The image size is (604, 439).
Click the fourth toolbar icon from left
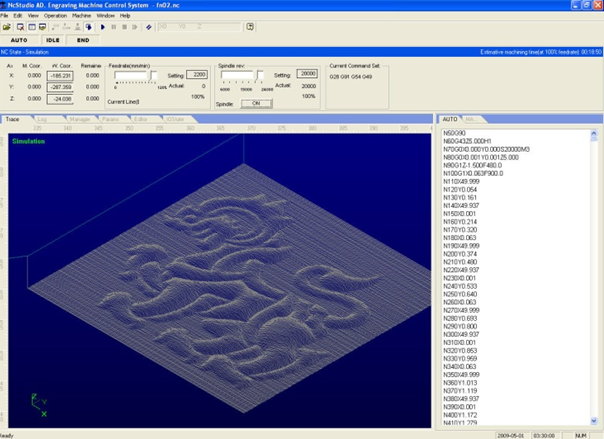(x=42, y=27)
